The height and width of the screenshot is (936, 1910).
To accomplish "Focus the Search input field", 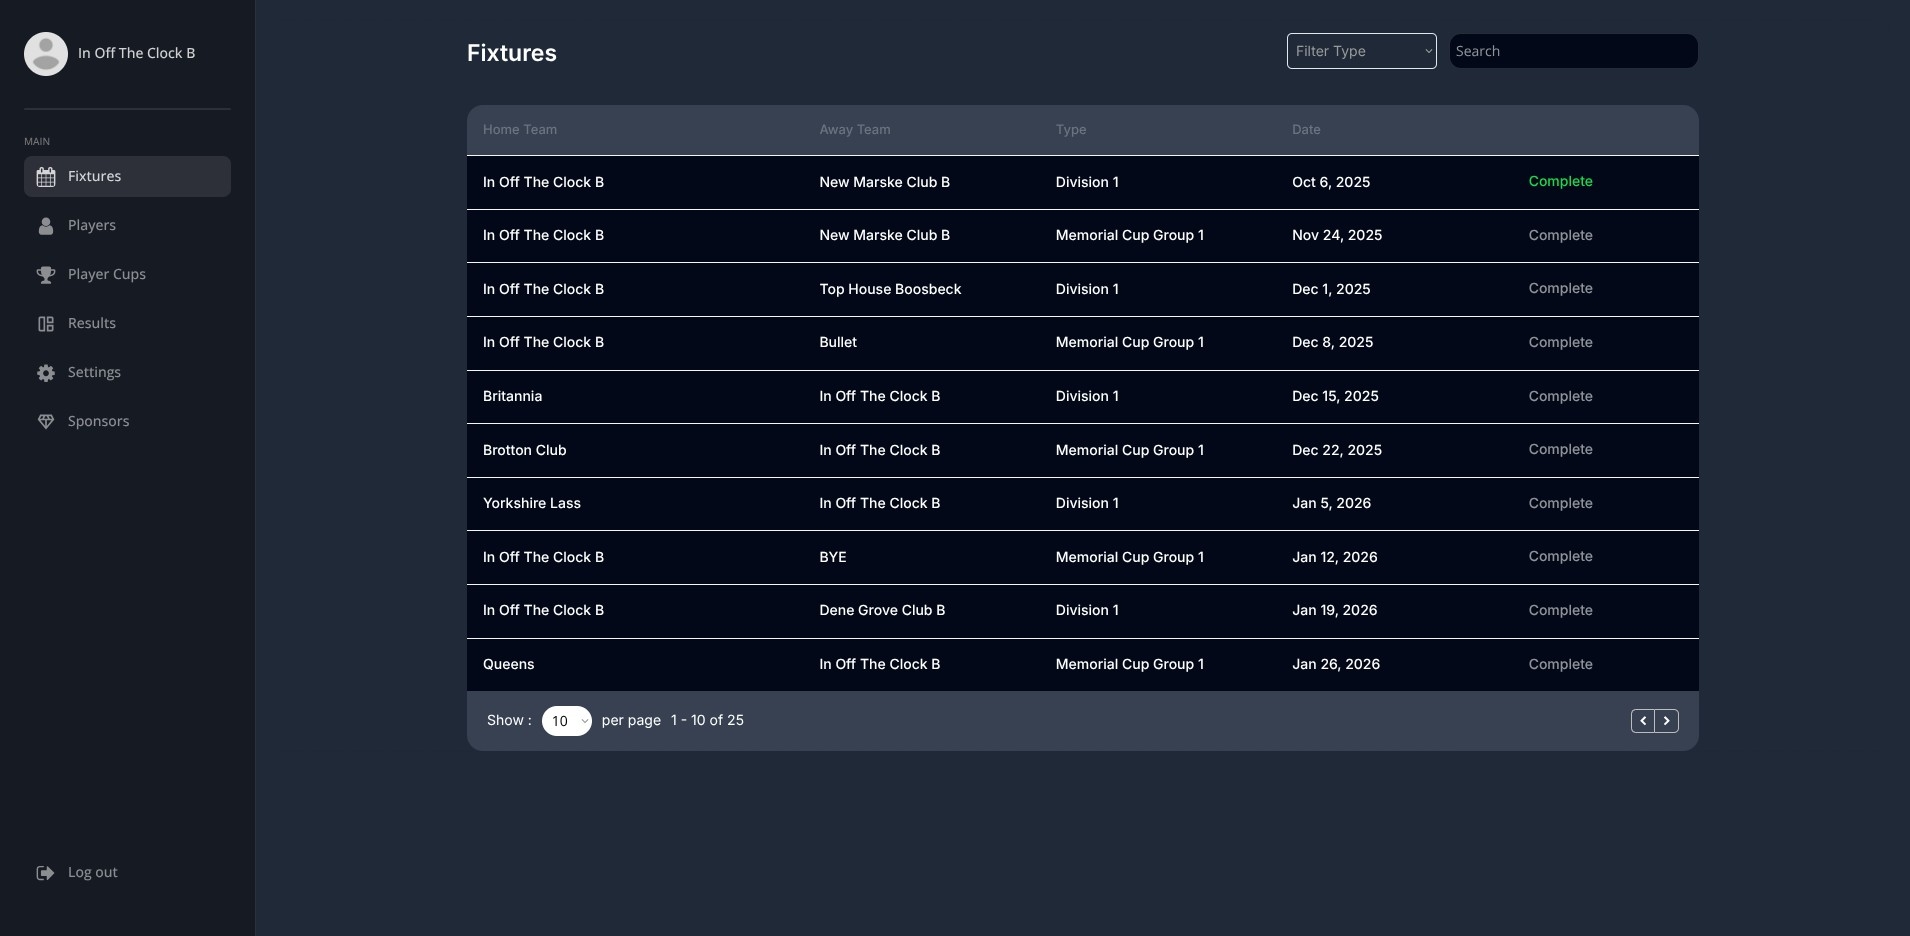I will pyautogui.click(x=1573, y=51).
